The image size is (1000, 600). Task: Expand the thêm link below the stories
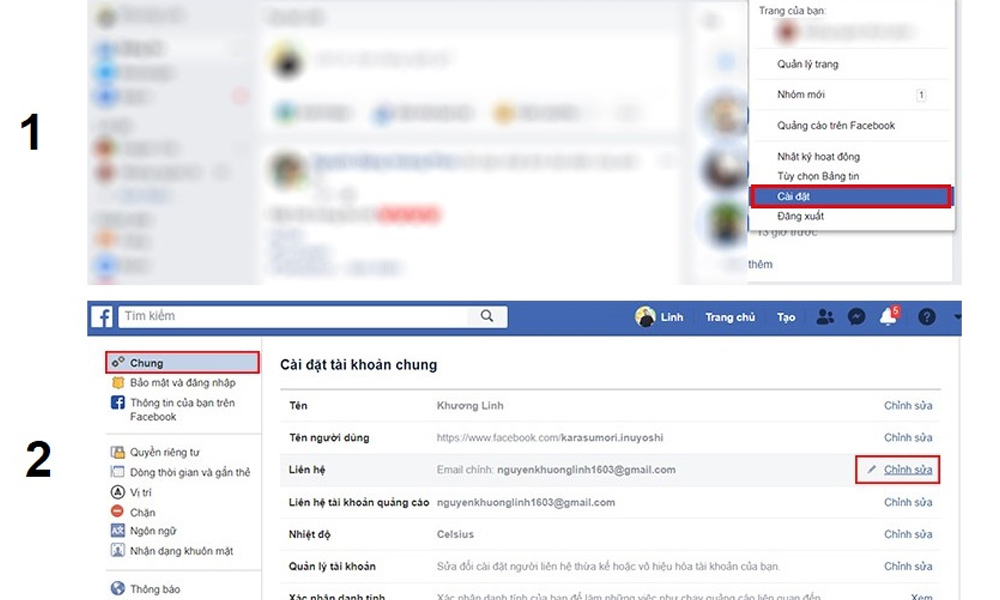pos(759,263)
